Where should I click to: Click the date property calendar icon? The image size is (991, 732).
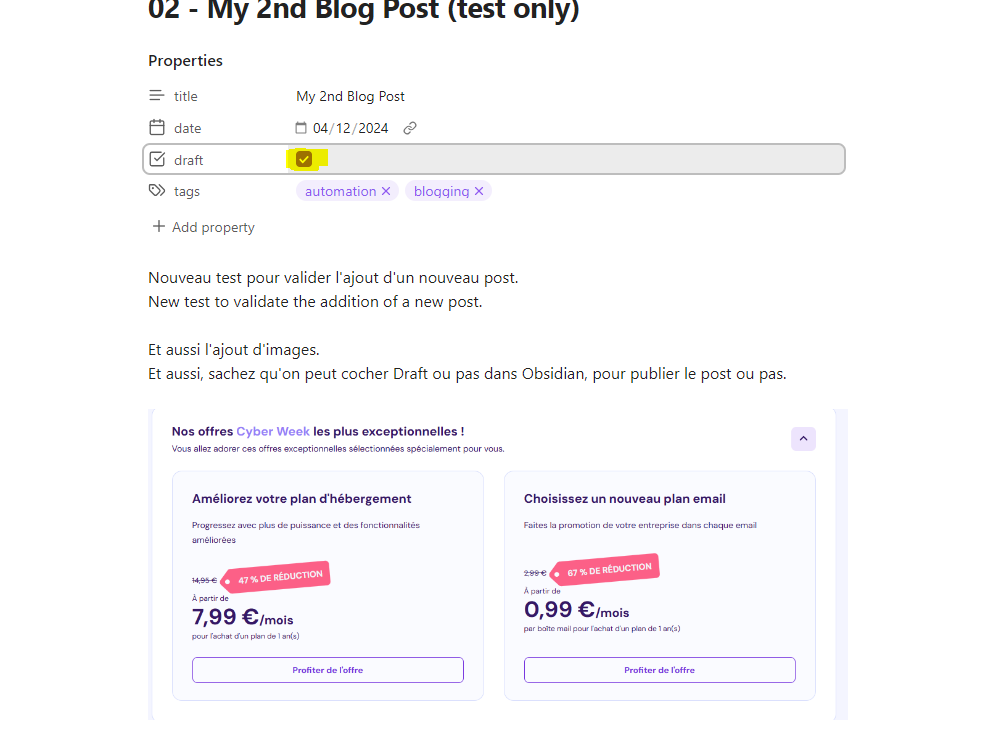[x=157, y=128]
